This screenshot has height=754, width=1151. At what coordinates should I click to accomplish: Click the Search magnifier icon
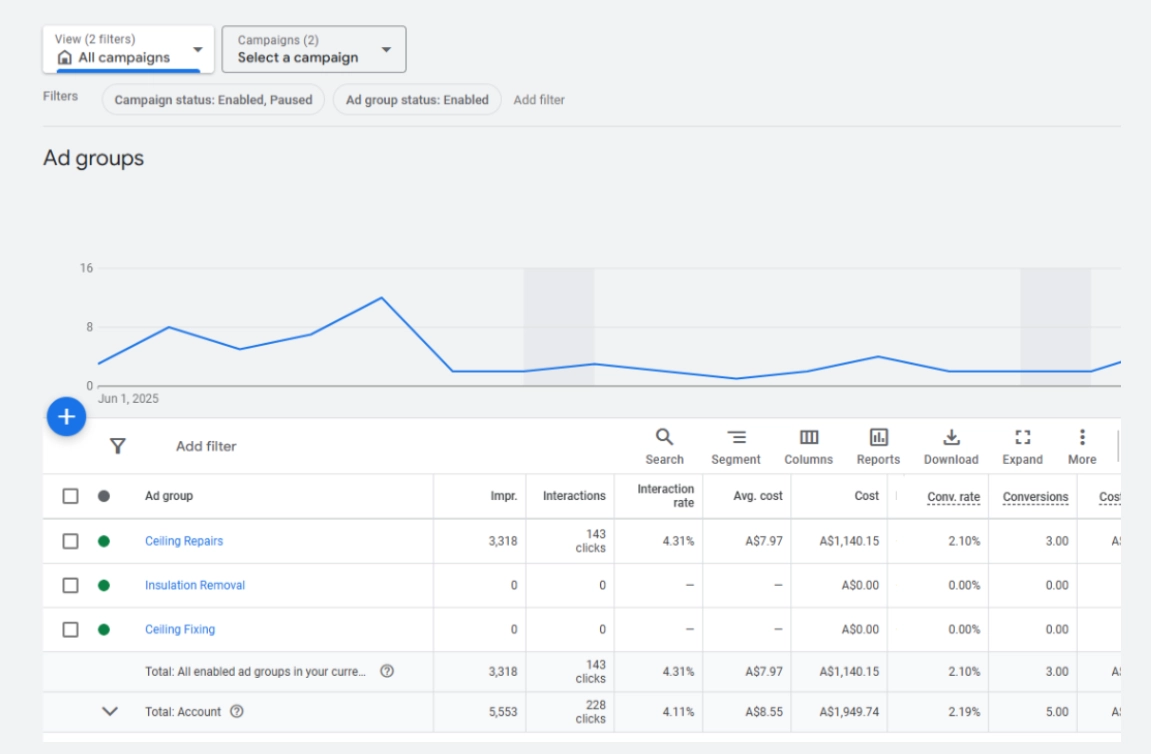664,438
